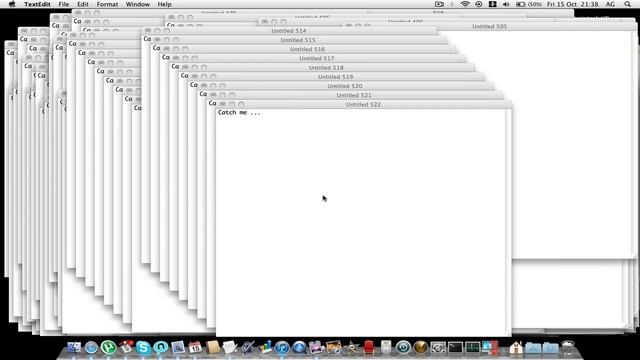Open the AG user account menu
This screenshot has width=640, height=360.
click(610, 4)
